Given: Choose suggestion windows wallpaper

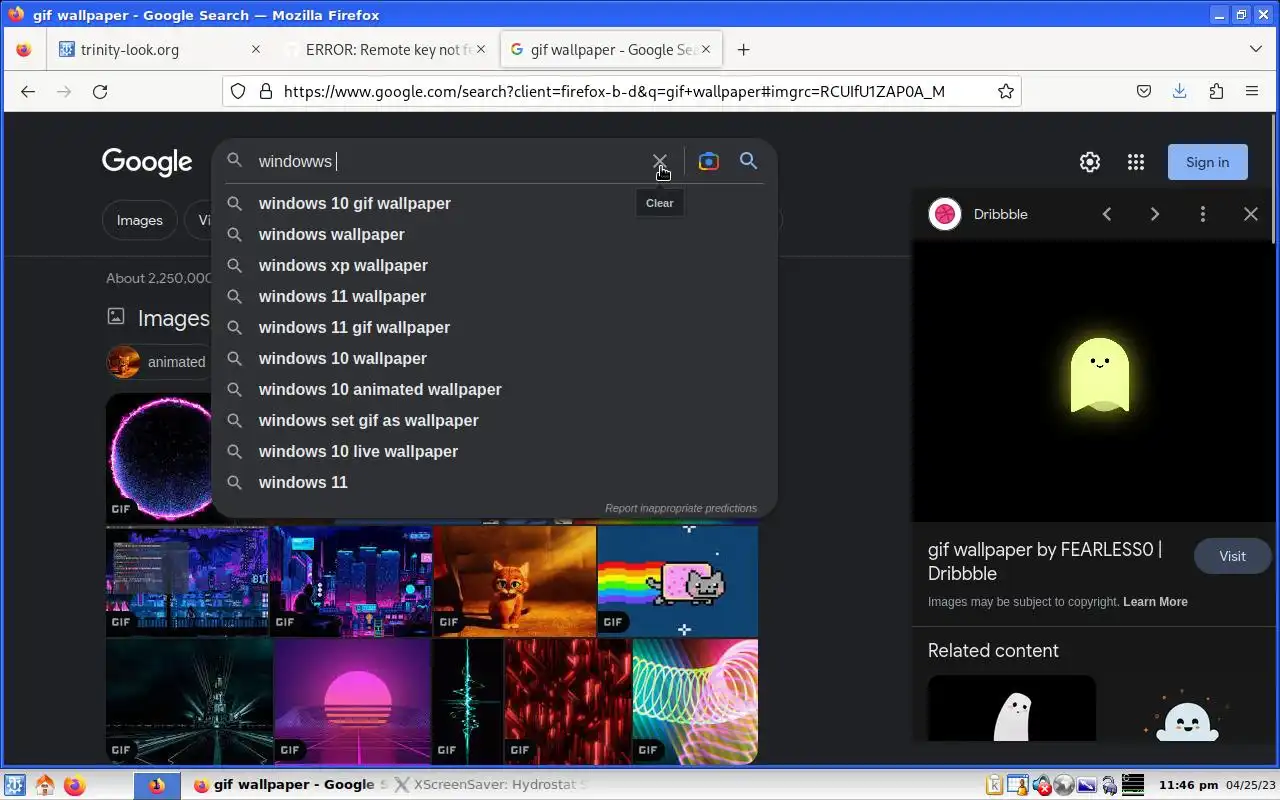Looking at the screenshot, I should pos(494,234).
